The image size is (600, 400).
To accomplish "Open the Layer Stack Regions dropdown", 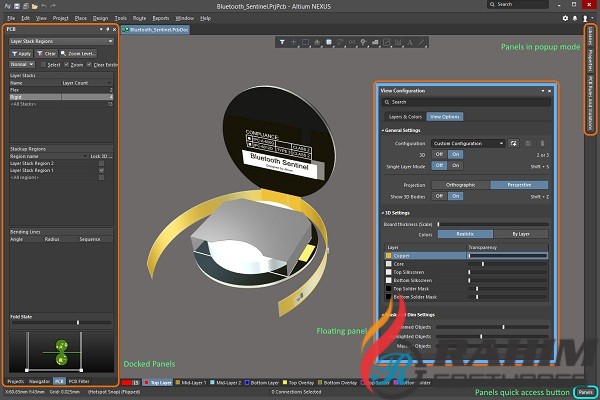I will (x=61, y=41).
